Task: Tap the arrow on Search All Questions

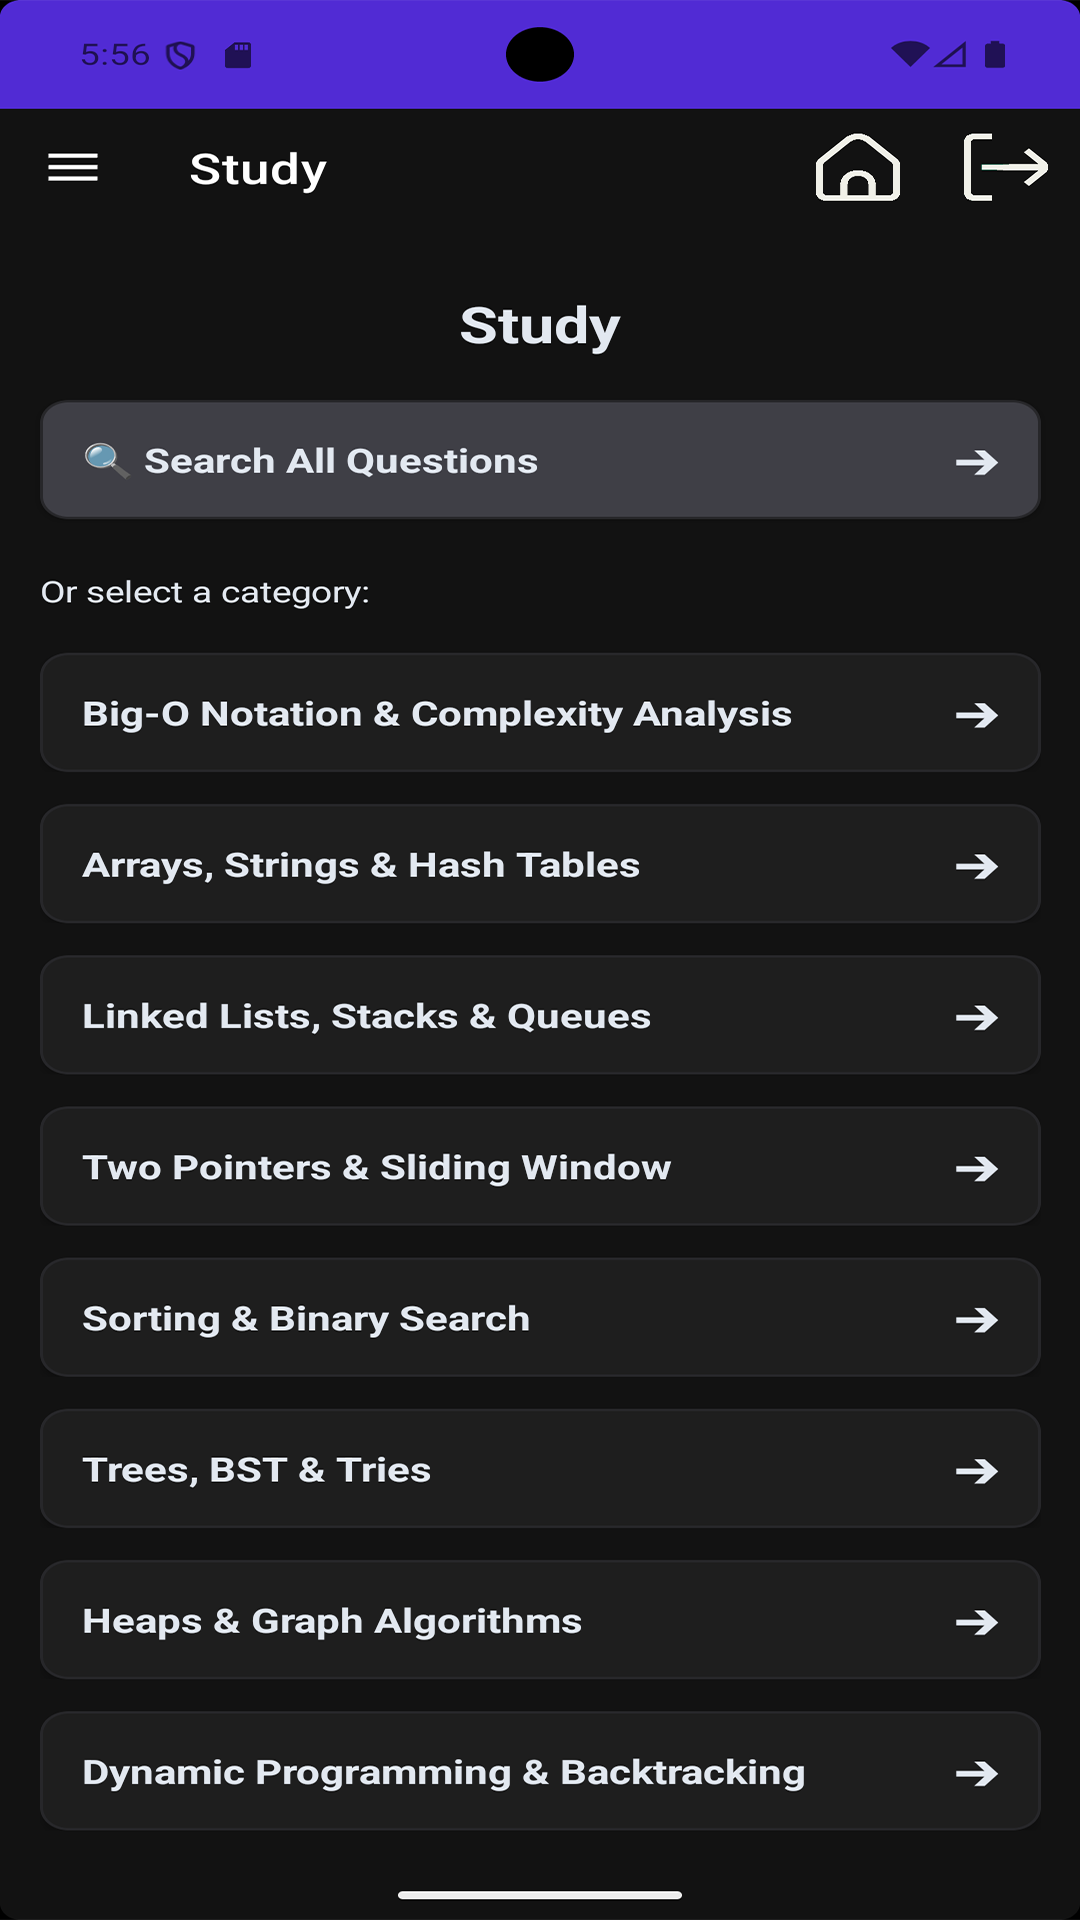Action: tap(977, 462)
